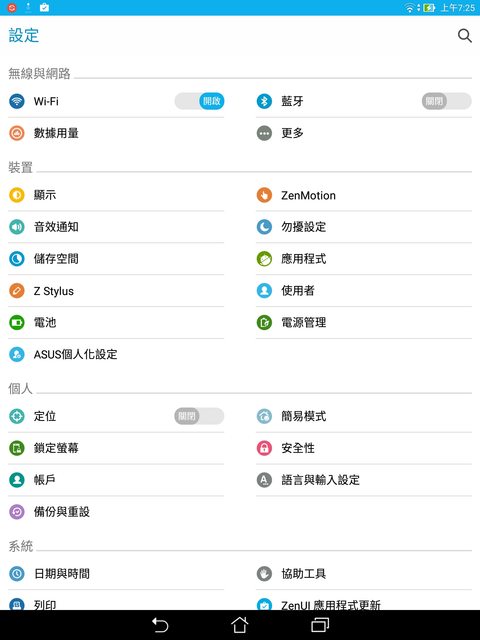Viewport: 480px width, 640px height.
Task: Open the 數據用量 data usage icon
Action: click(17, 133)
